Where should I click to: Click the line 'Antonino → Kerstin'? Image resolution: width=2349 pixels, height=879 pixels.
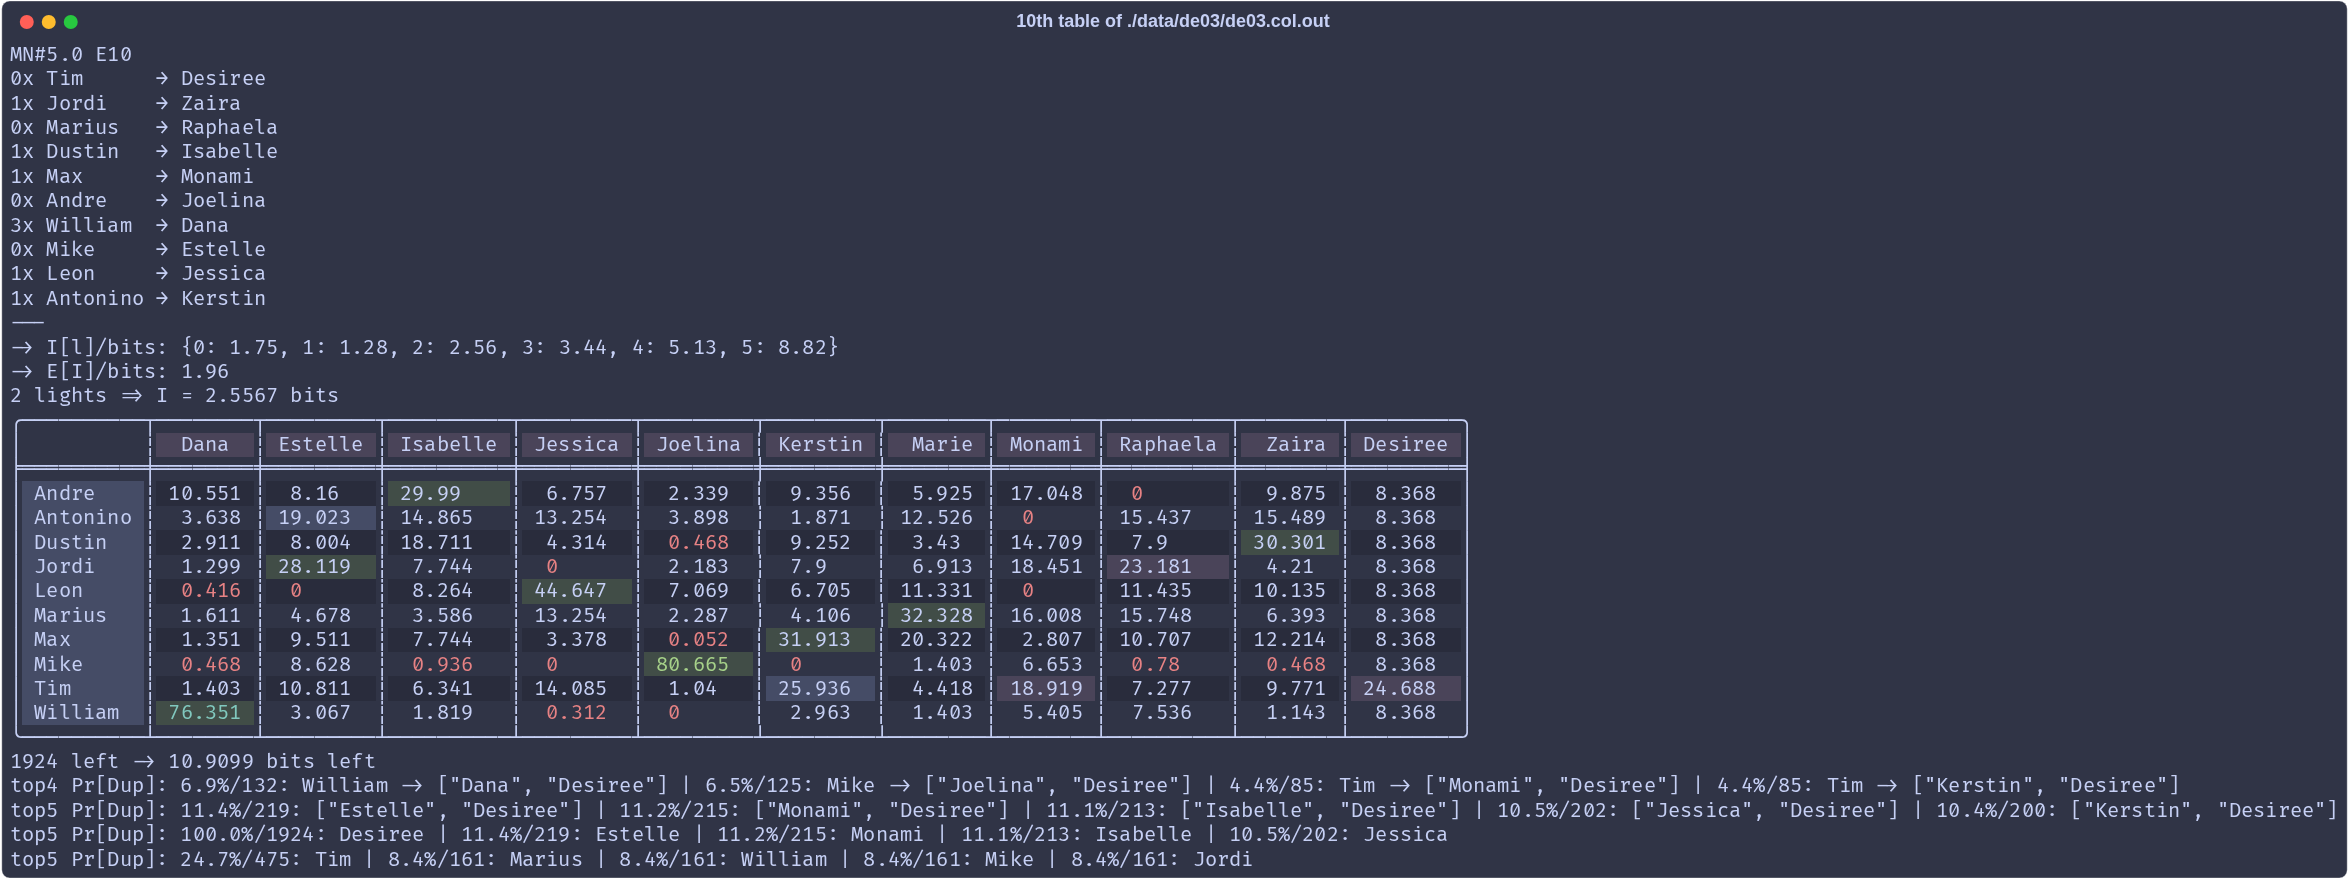pos(138,298)
